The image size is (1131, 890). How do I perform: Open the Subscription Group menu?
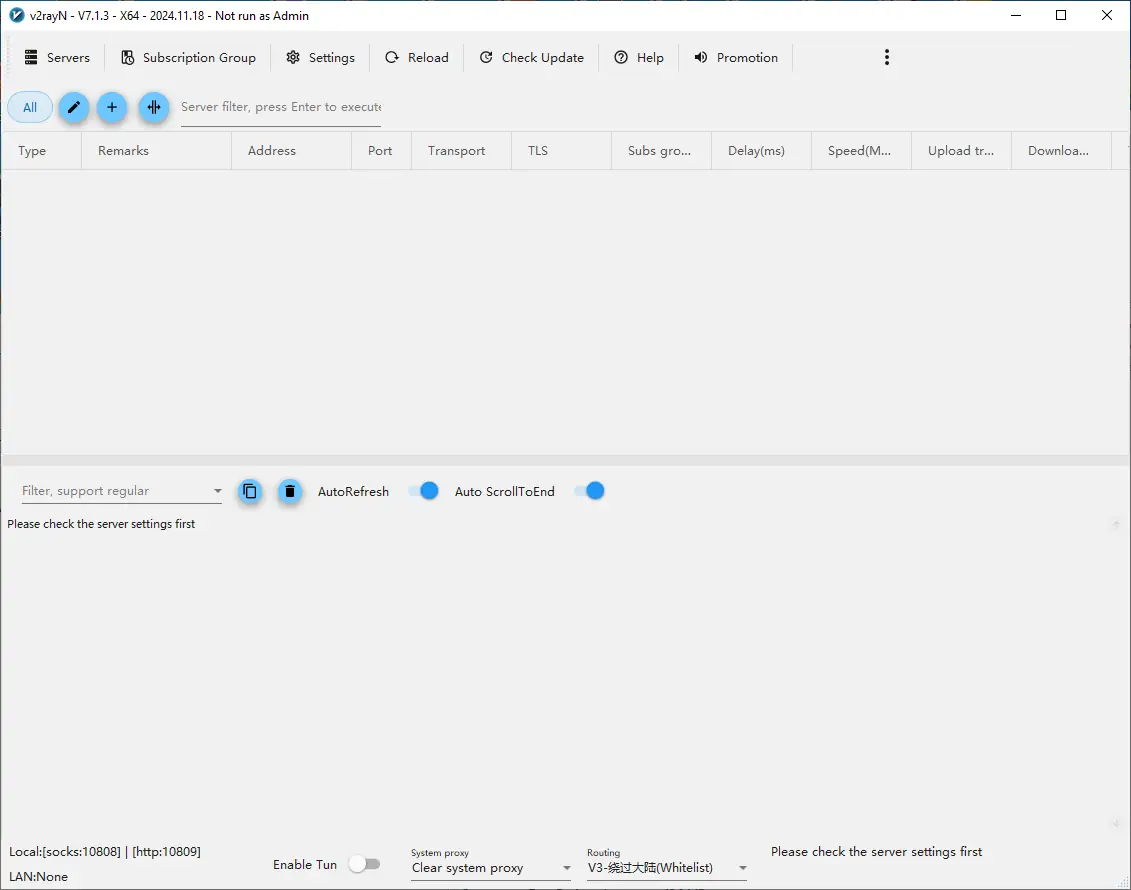[188, 58]
